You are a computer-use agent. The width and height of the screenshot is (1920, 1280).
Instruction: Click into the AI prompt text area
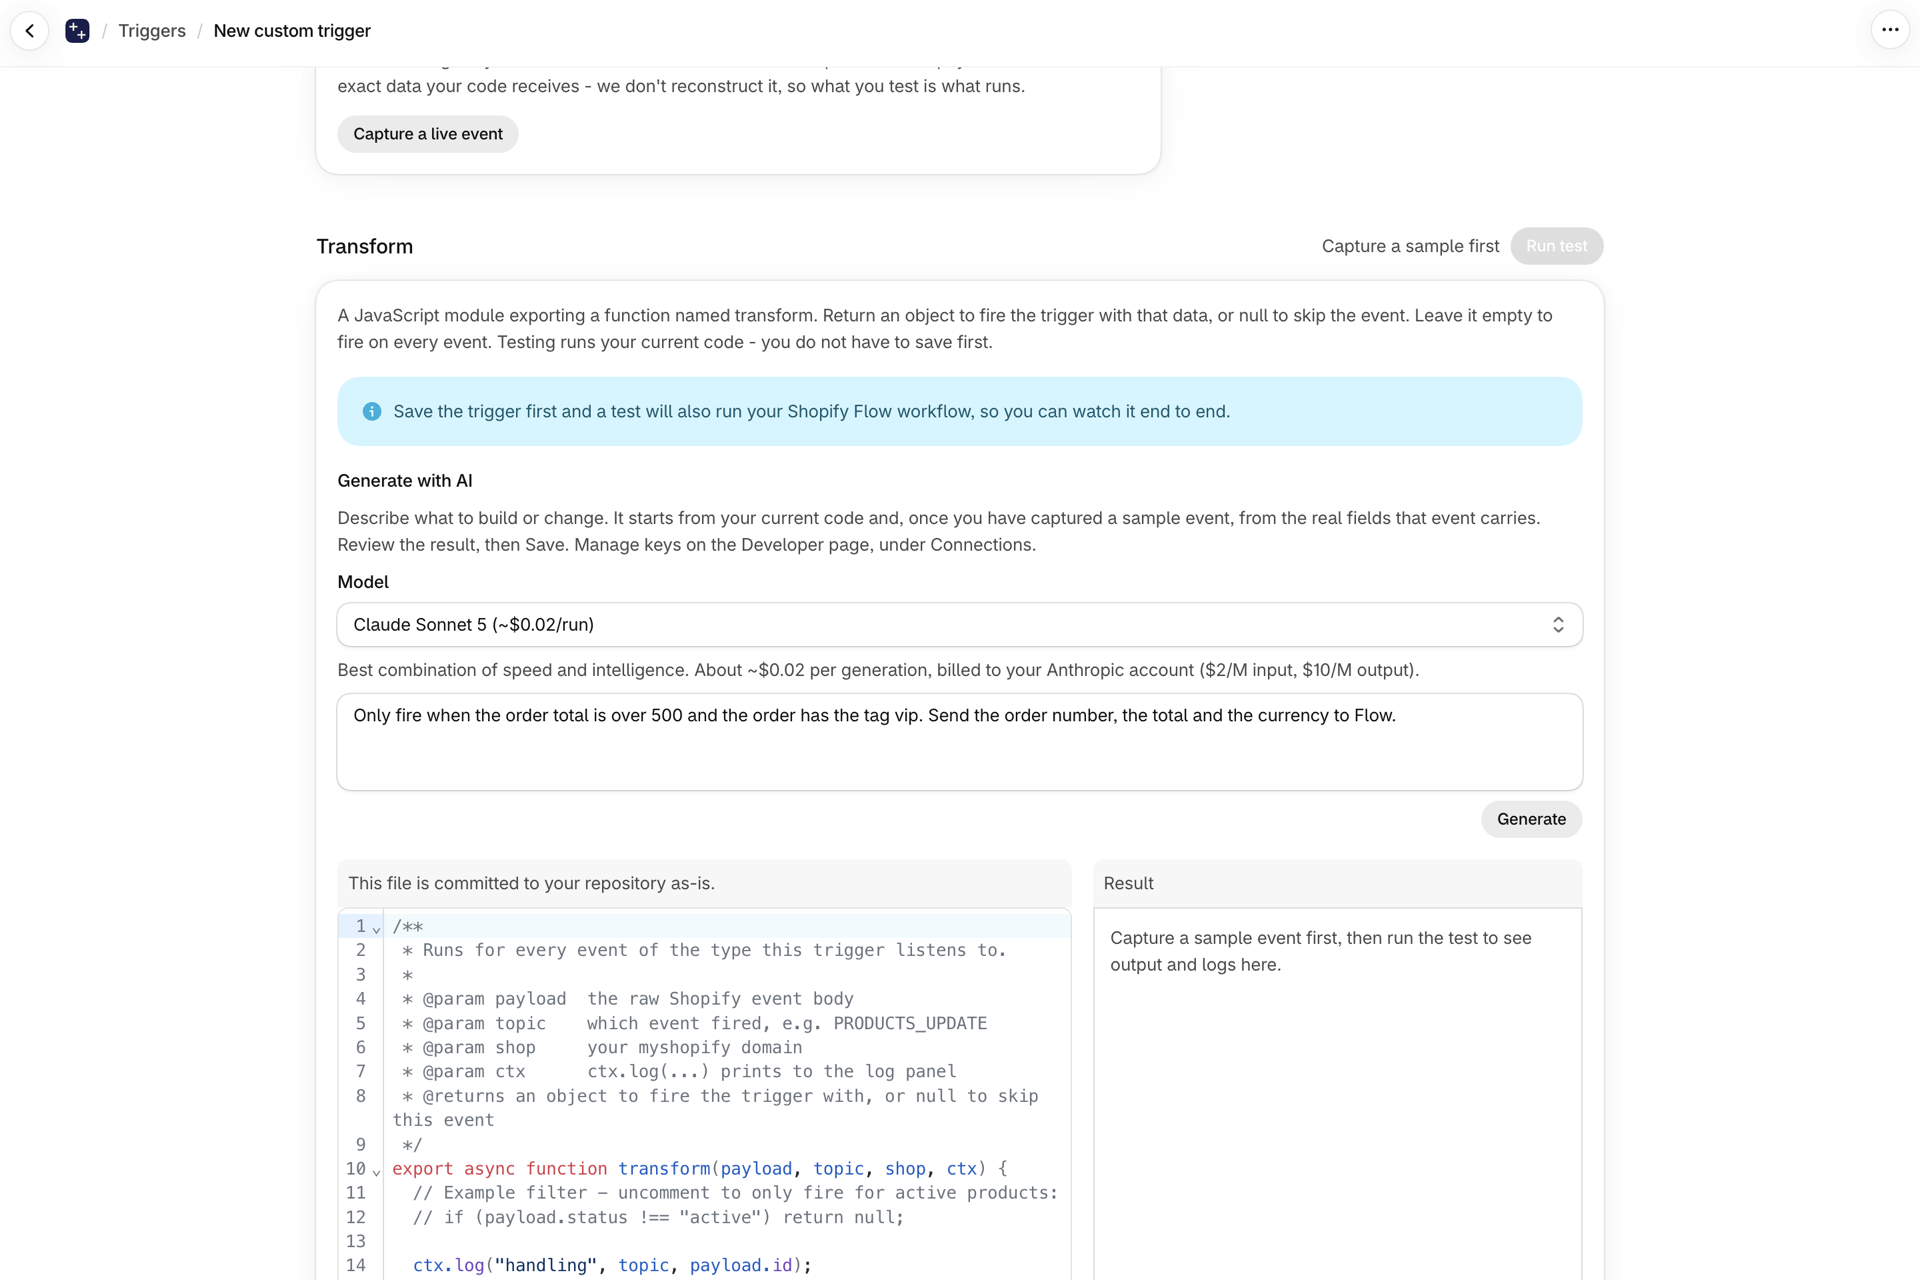tap(959, 742)
